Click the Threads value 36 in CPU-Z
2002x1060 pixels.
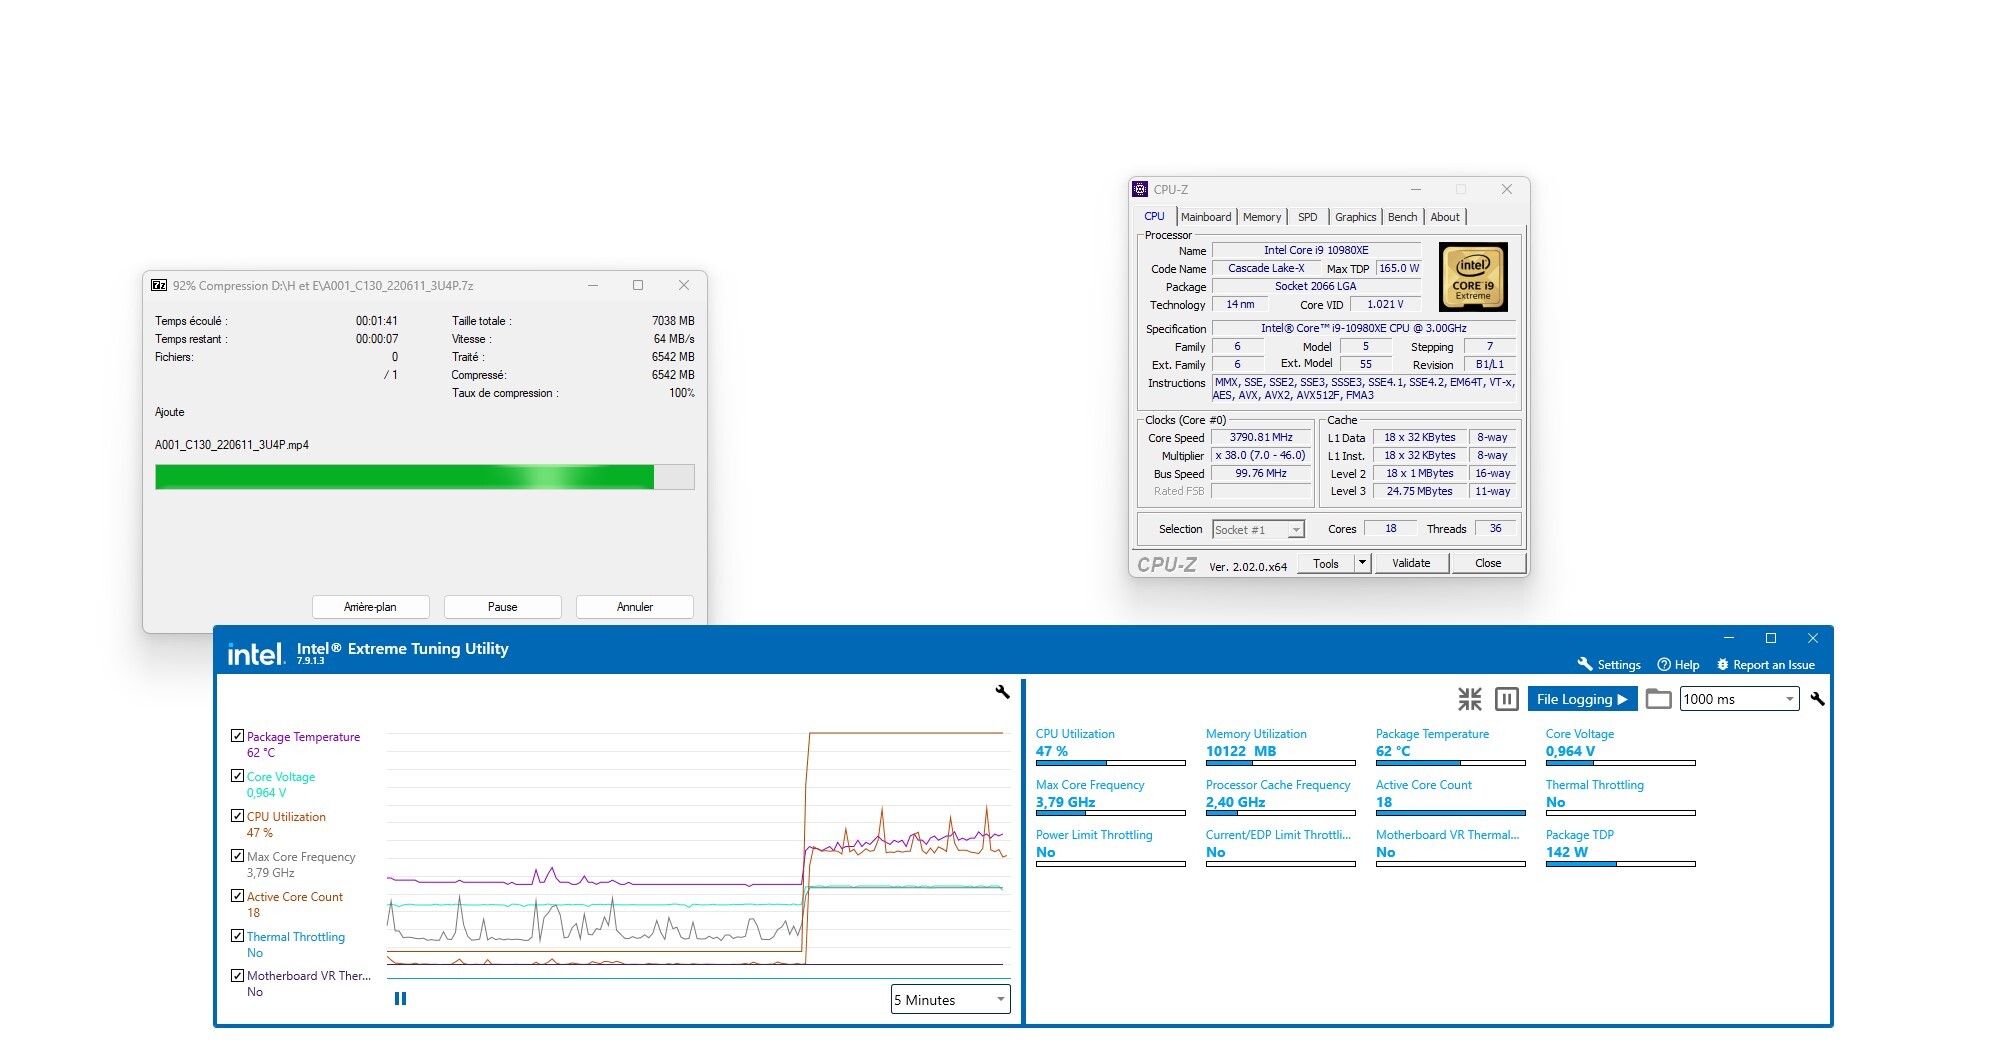coord(1495,528)
